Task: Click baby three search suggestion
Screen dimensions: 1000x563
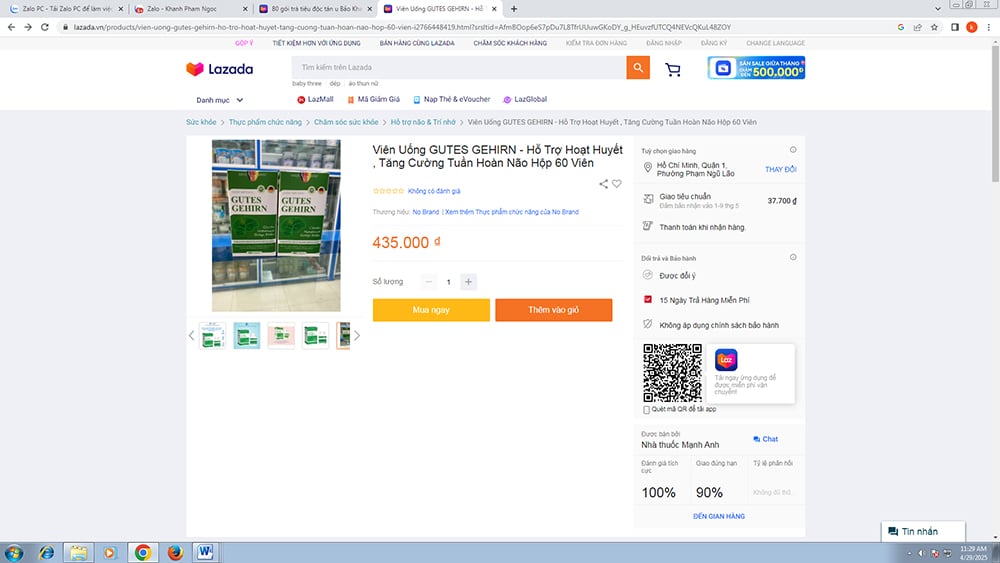Action: click(307, 84)
